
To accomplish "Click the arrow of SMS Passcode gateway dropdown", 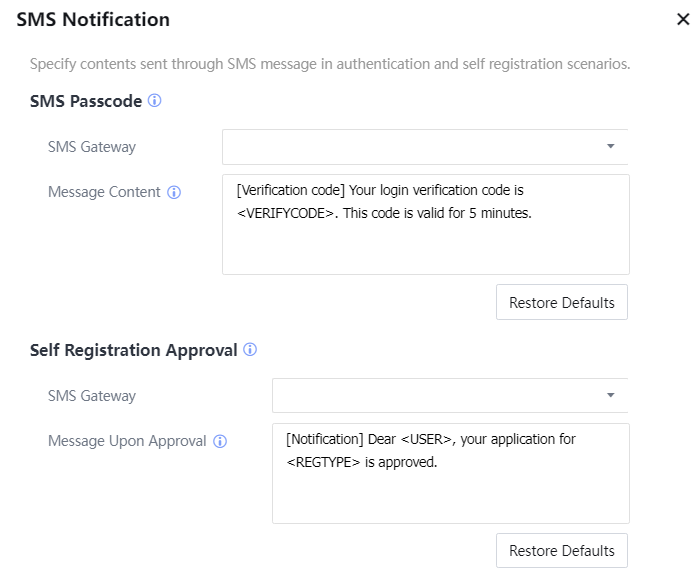I will (611, 147).
